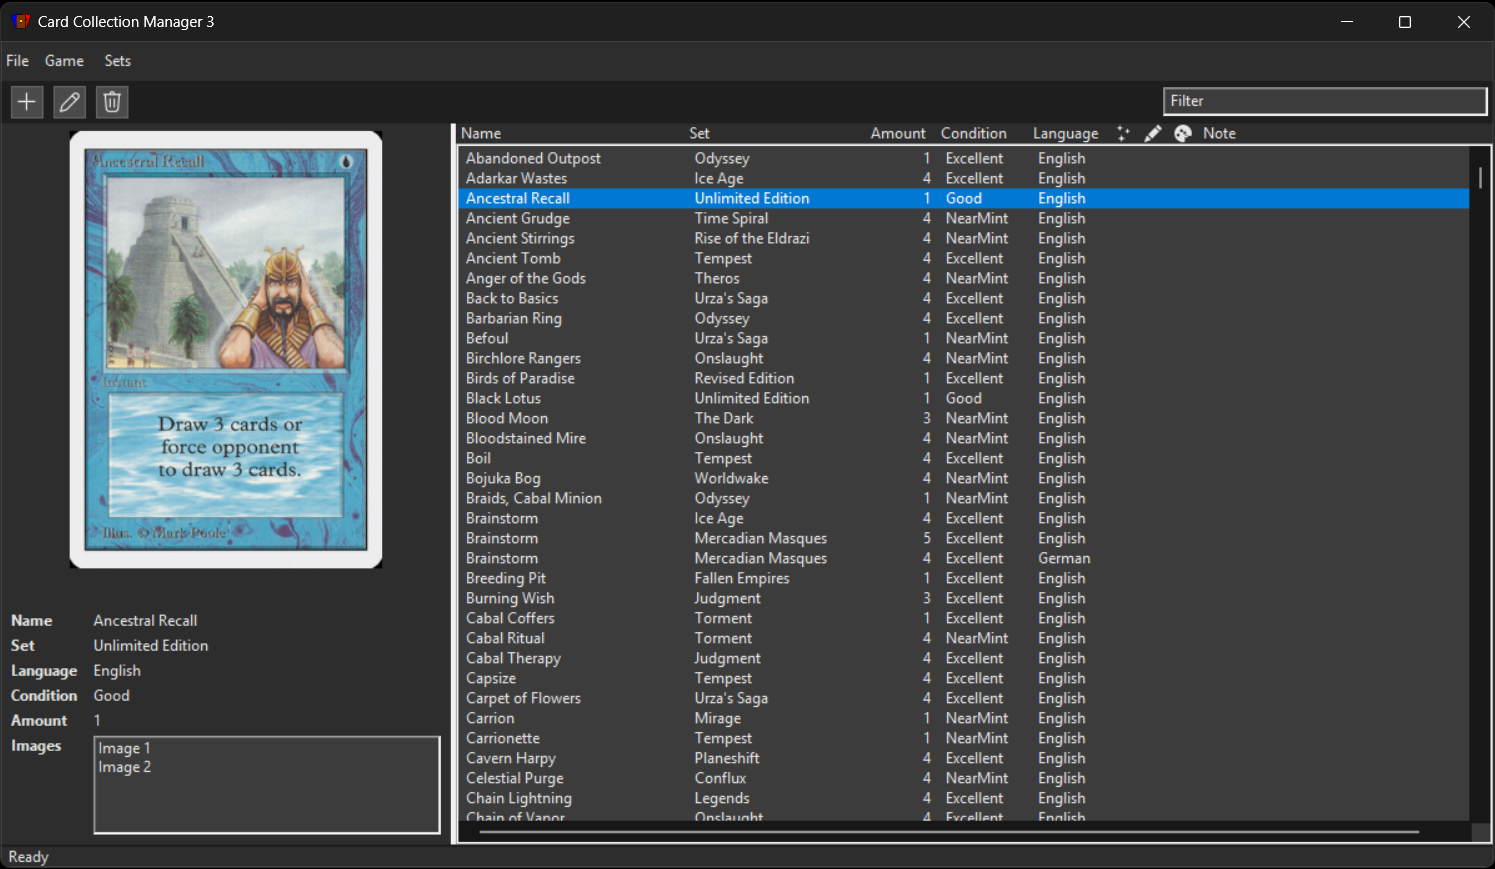1495x869 pixels.
Task: Click the Delete card trash icon
Action: 112,101
